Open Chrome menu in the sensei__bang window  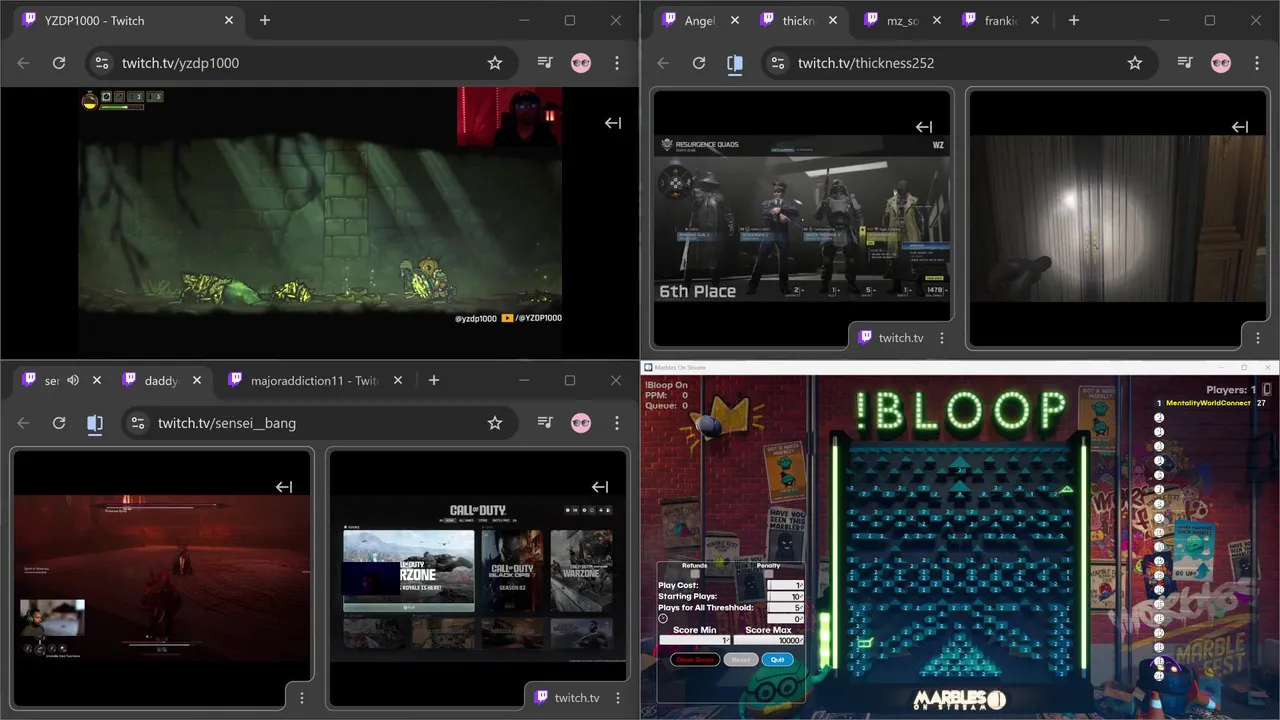coord(617,423)
